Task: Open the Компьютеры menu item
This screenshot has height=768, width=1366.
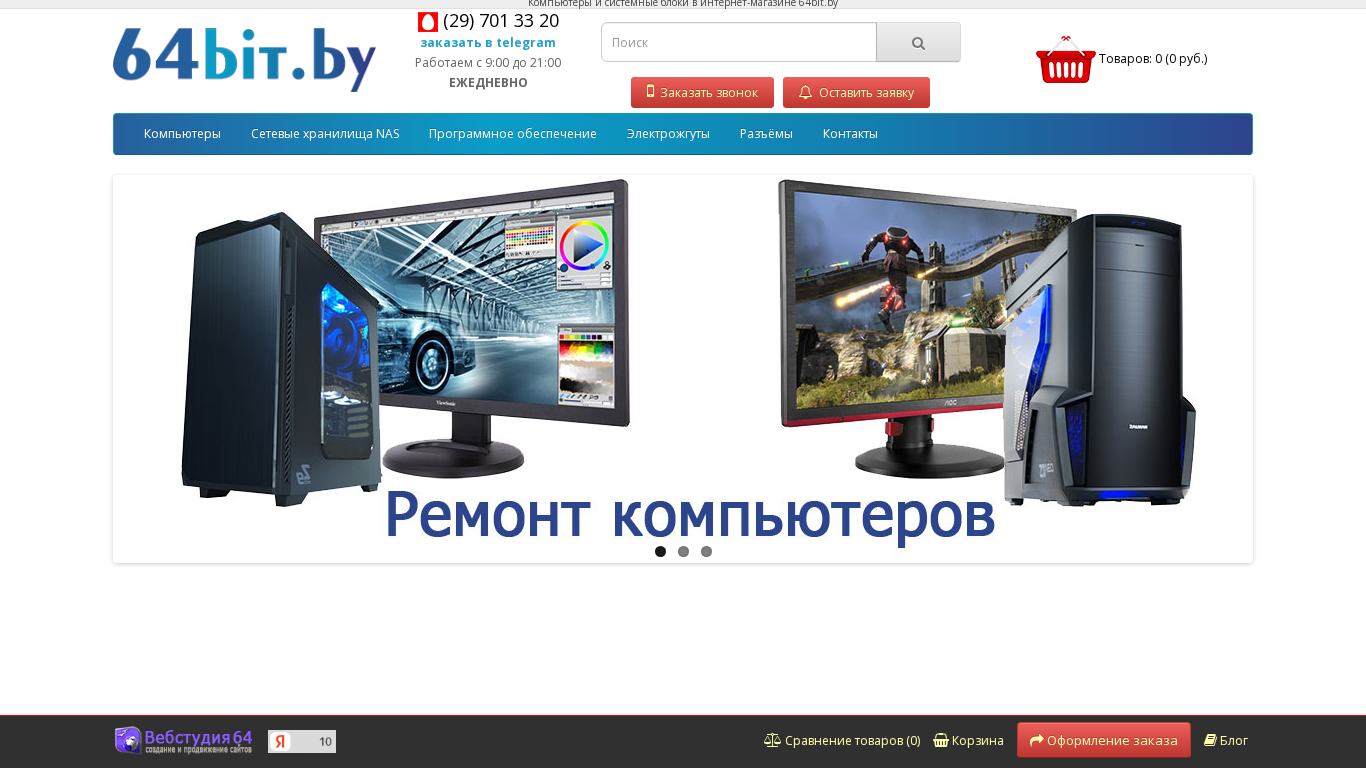Action: point(182,134)
